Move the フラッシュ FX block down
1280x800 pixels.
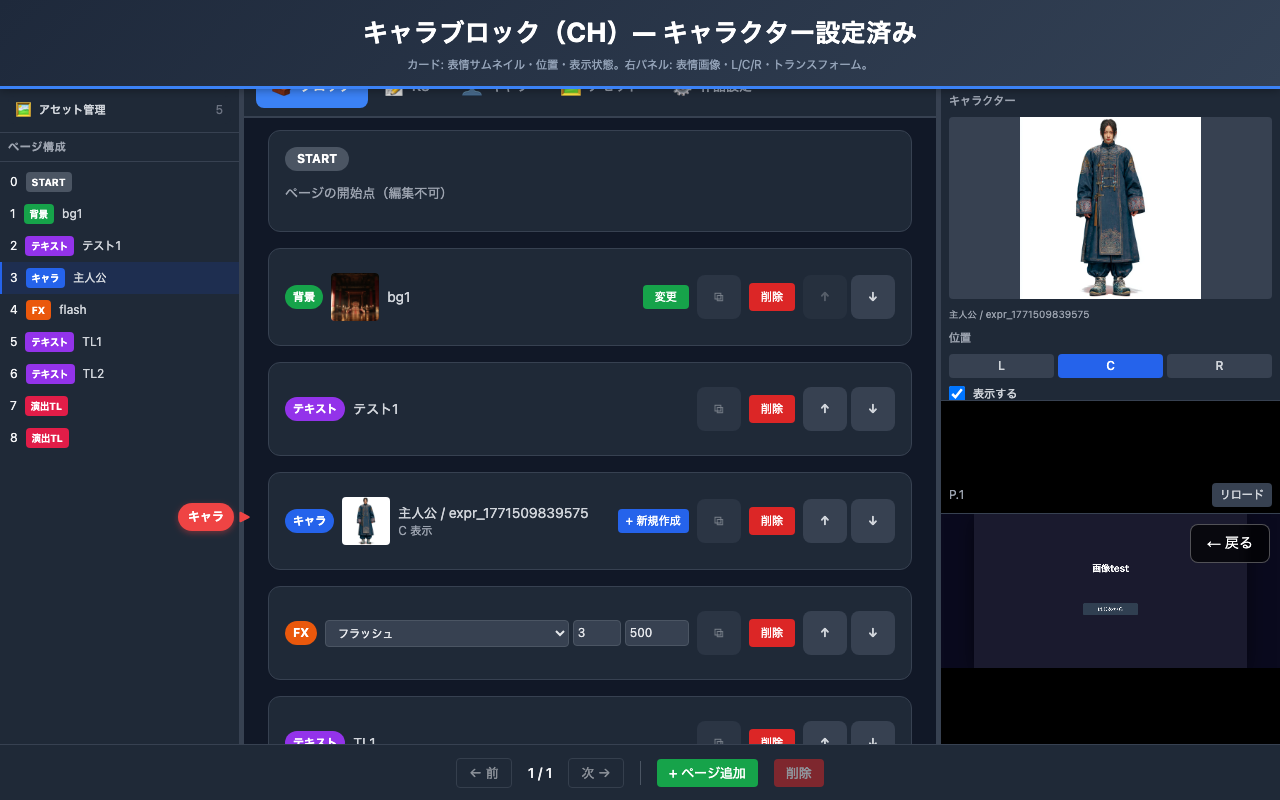tap(873, 633)
